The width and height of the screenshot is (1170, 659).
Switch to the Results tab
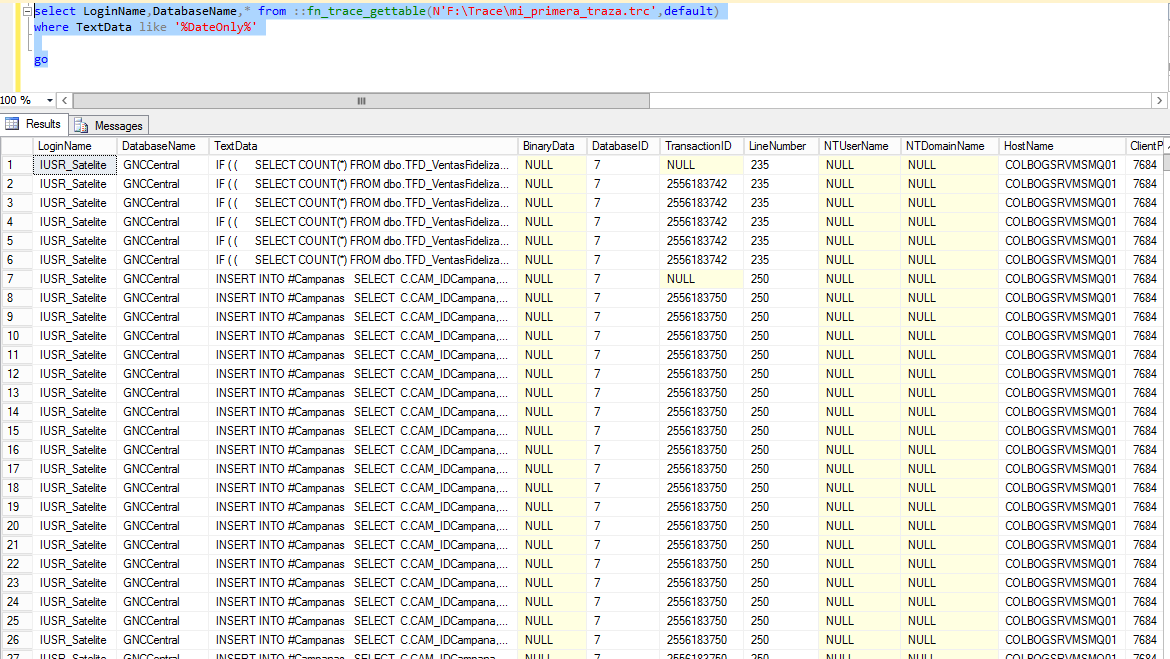43,126
